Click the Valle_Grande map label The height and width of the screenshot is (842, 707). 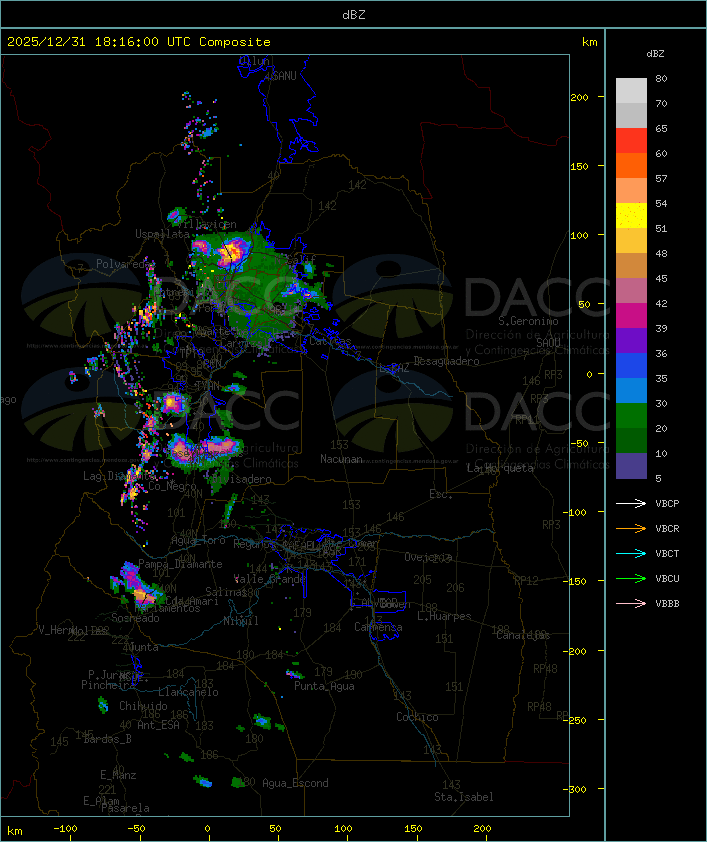coord(270,579)
